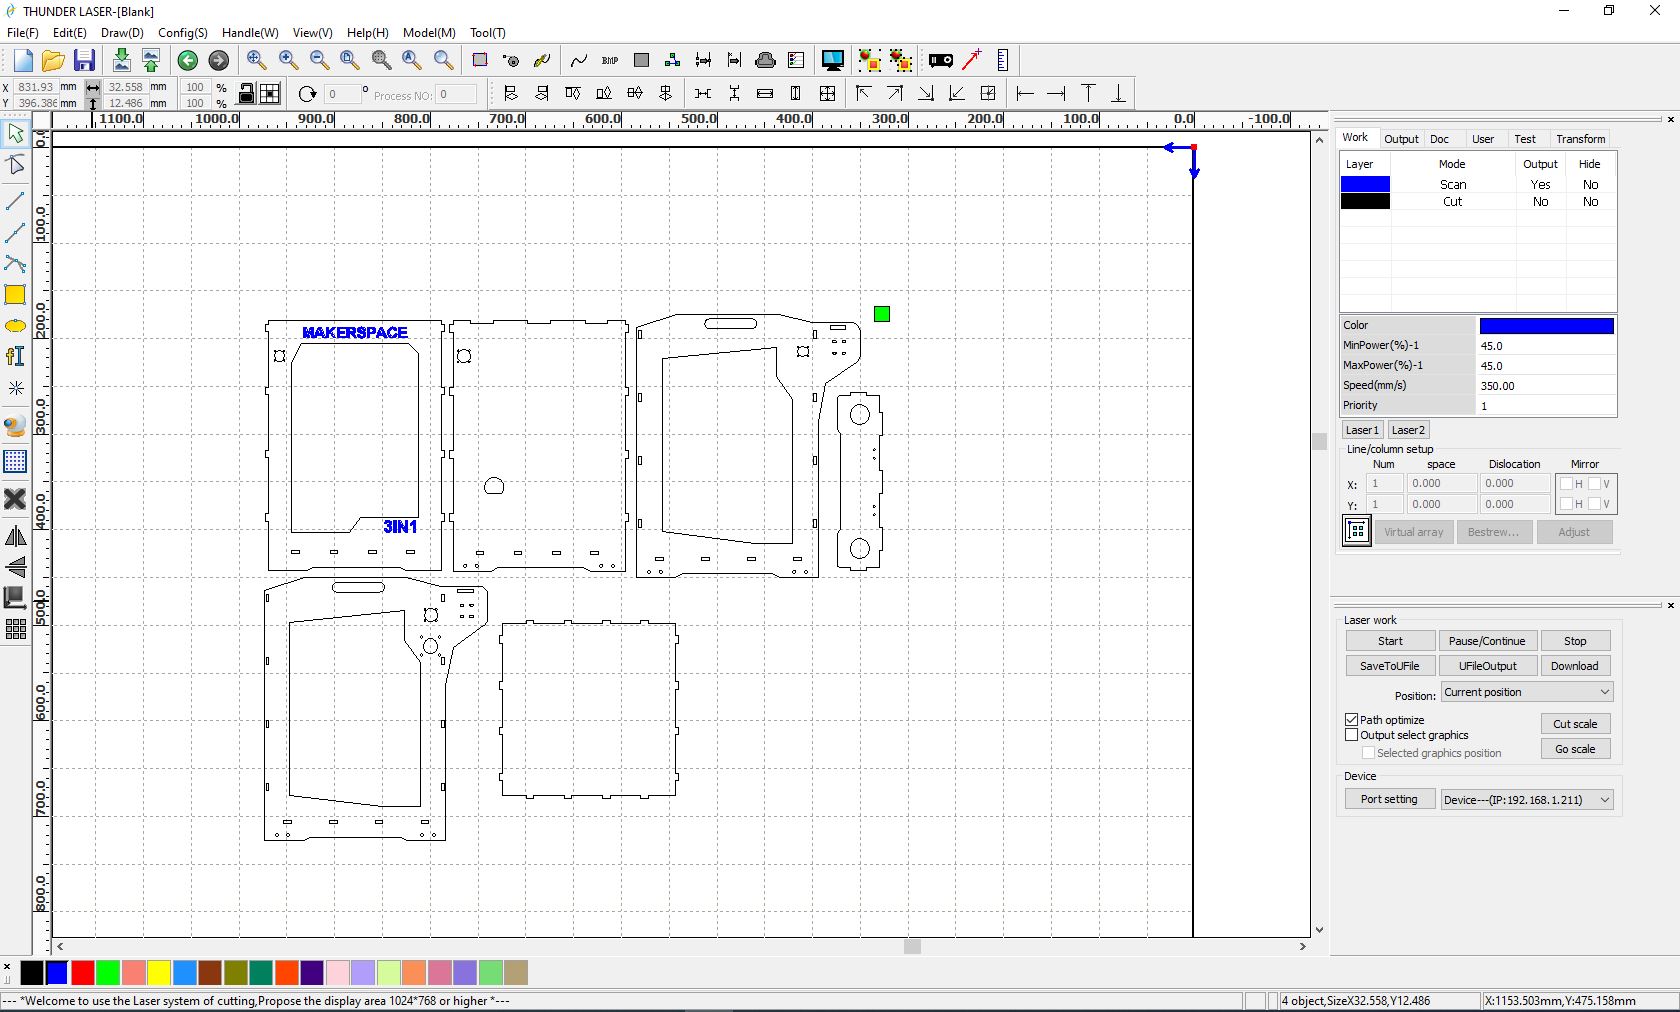Image resolution: width=1680 pixels, height=1012 pixels.
Task: Switch to the Transform tab
Action: point(1581,139)
